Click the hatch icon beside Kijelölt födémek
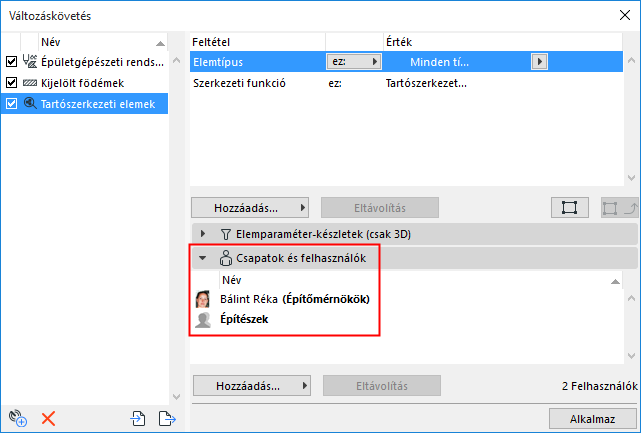Viewport: 641px width, 433px height. pos(30,83)
